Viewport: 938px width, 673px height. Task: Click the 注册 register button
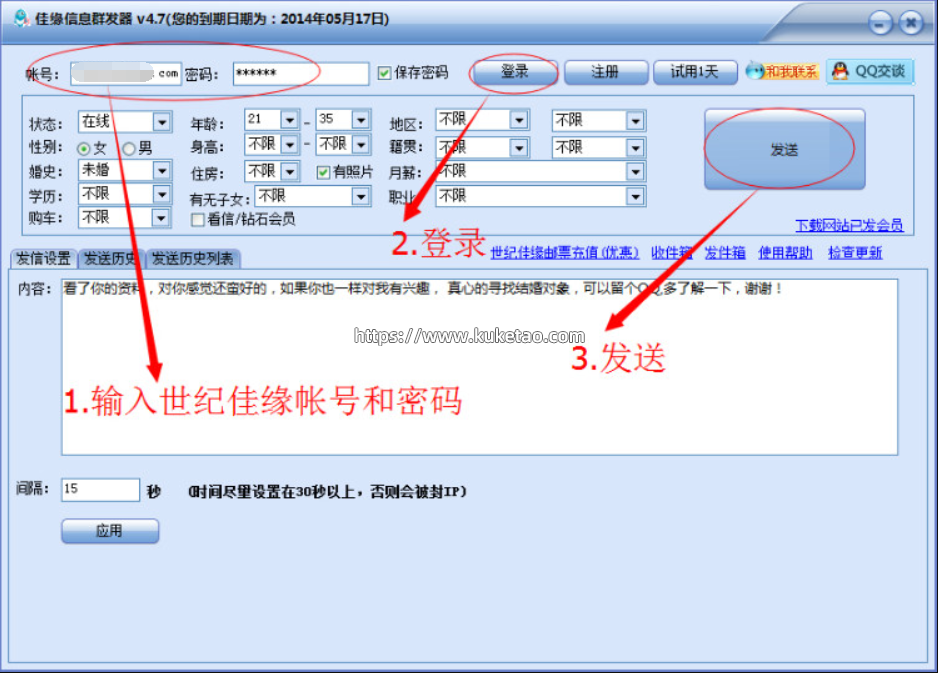click(x=605, y=72)
